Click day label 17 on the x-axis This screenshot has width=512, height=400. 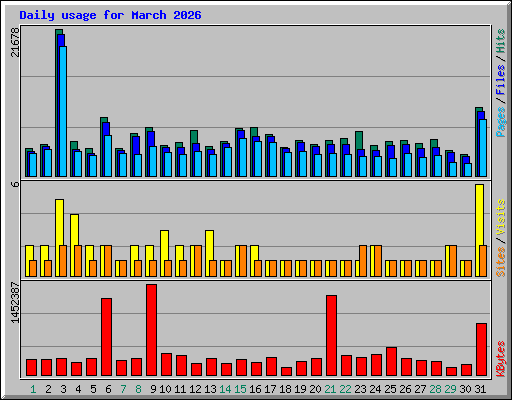(x=270, y=389)
